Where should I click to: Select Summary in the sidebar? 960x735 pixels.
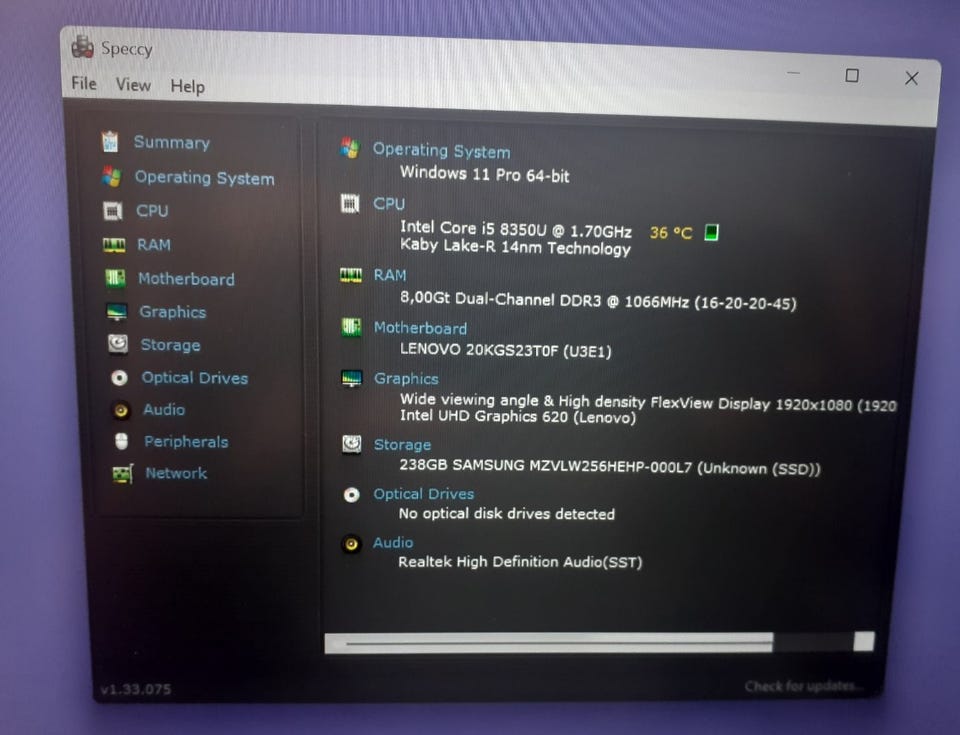[171, 143]
